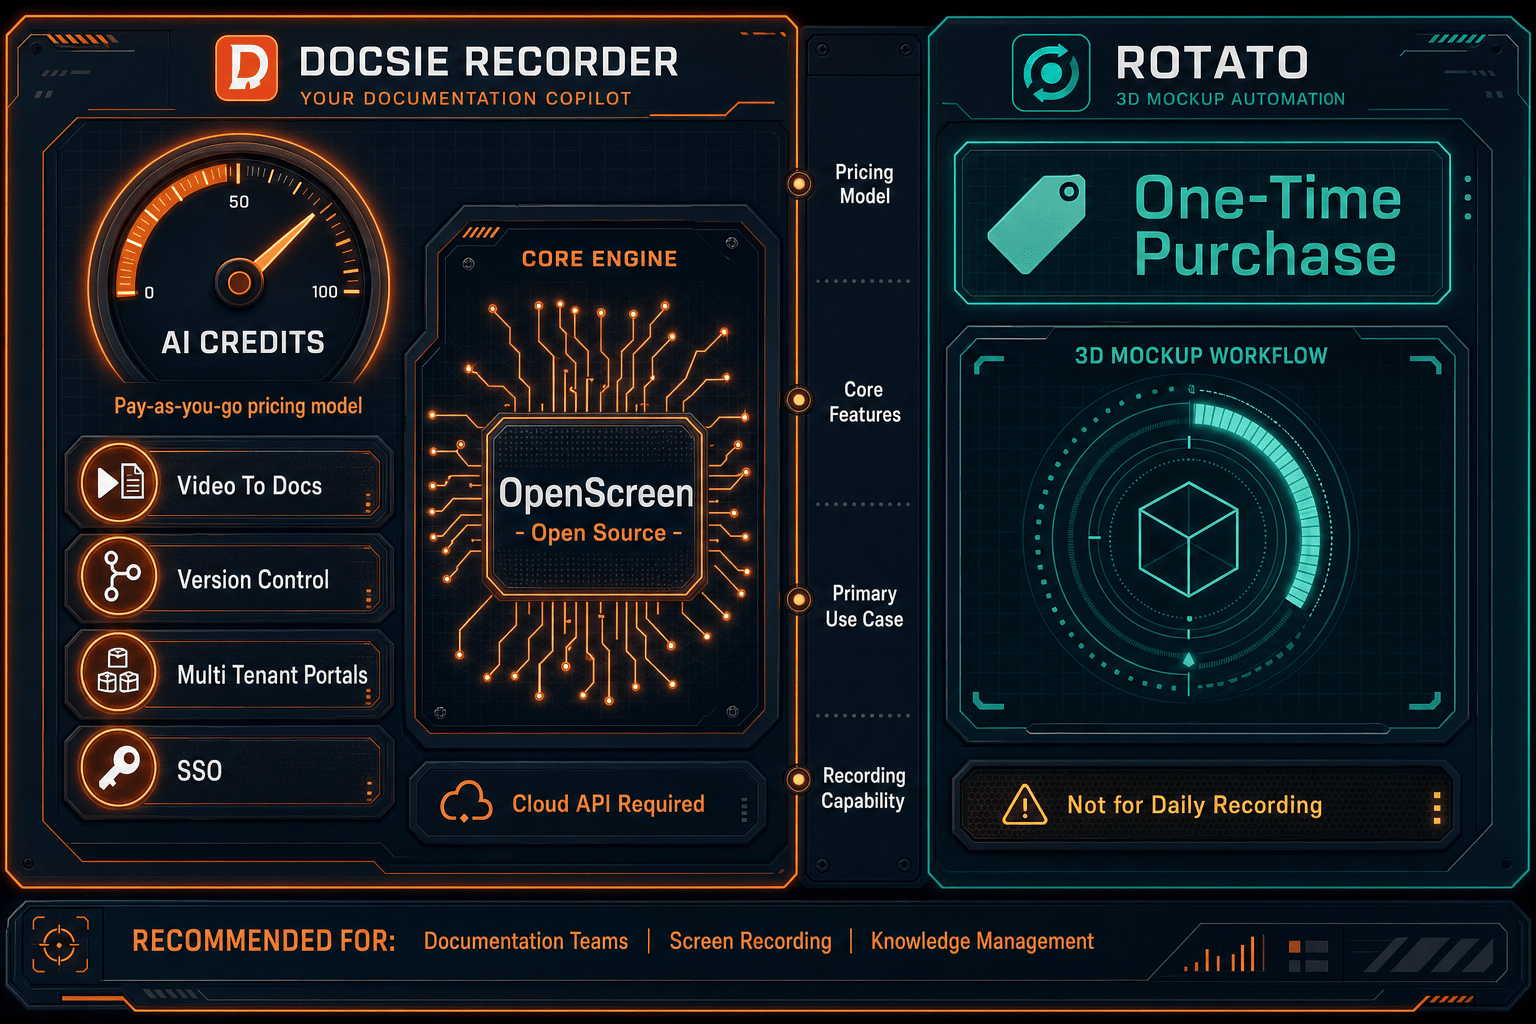Open the dots menu on Multi Tenant Portals row
Viewport: 1536px width, 1024px height.
click(368, 696)
